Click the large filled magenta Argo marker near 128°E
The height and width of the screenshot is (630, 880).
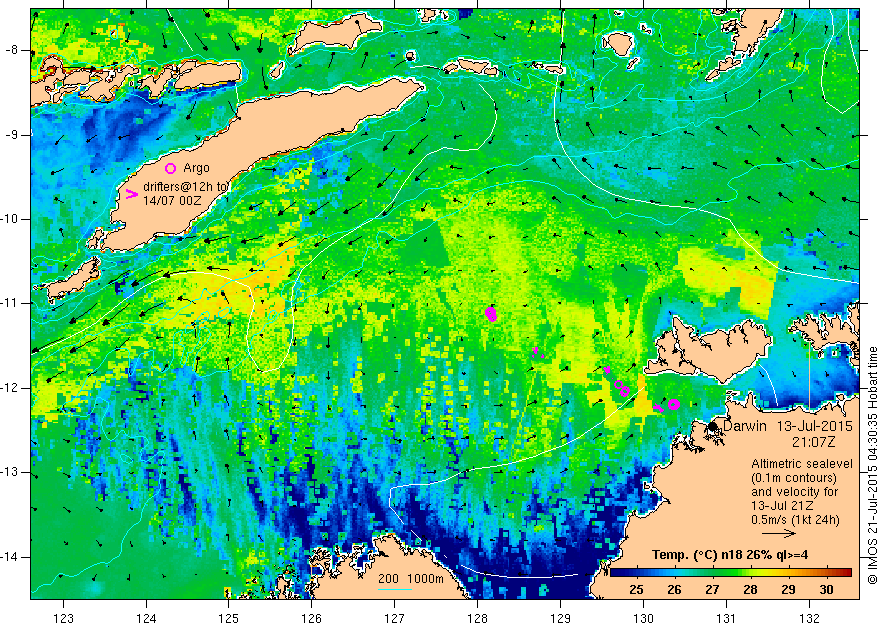[491, 314]
